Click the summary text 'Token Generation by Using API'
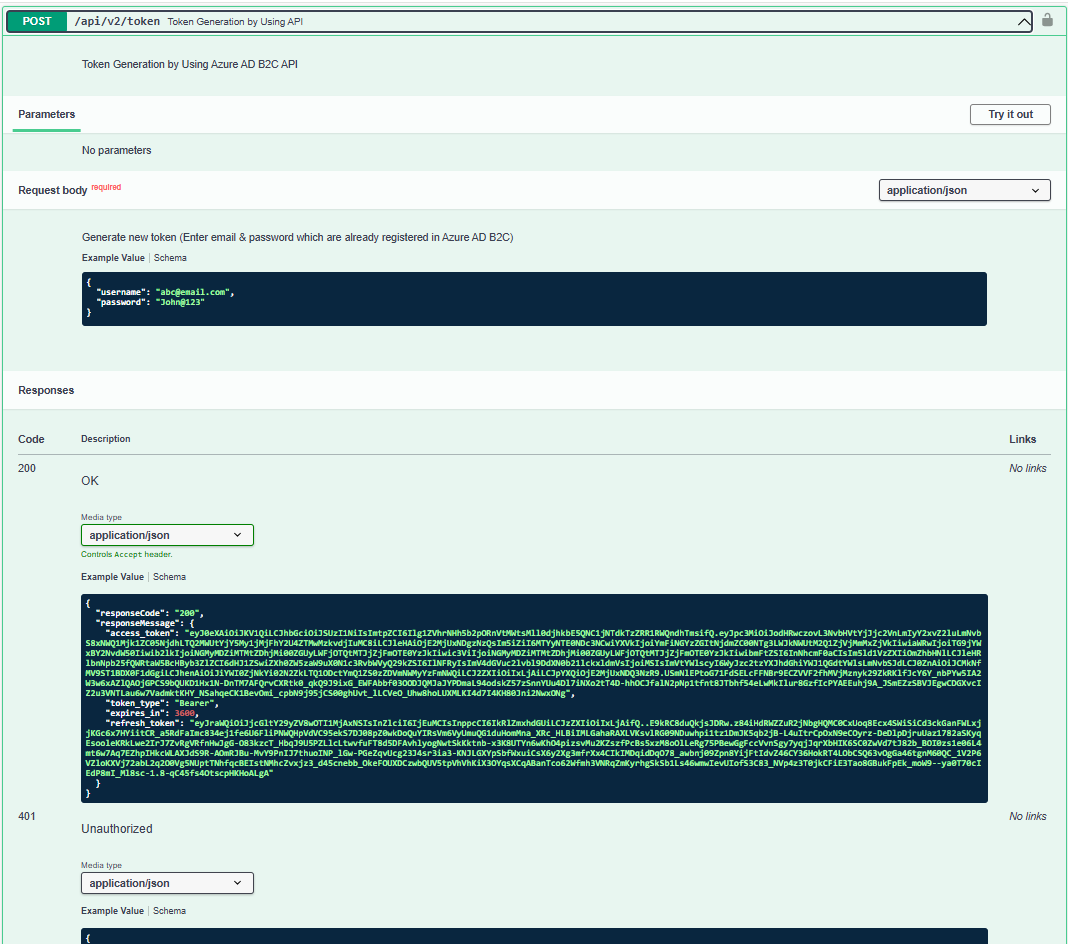Screen dimensions: 1068x944 coord(235,22)
